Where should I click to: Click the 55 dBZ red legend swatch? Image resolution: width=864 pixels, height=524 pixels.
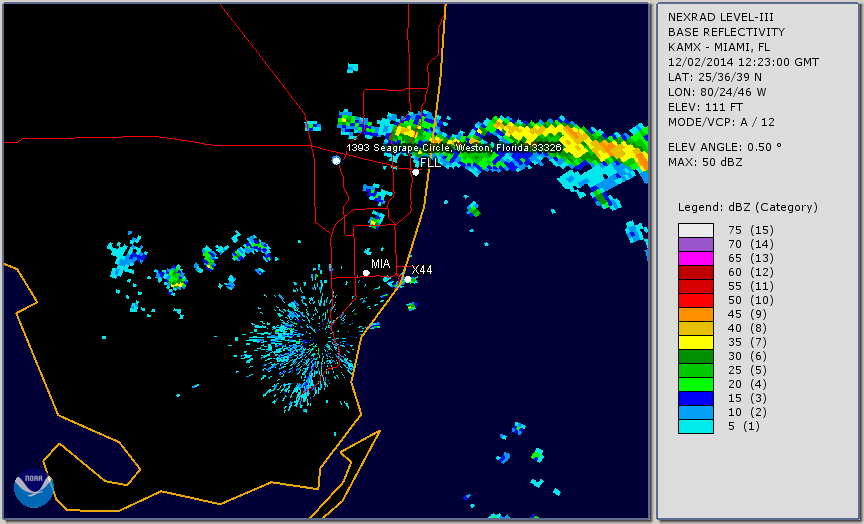pos(696,287)
